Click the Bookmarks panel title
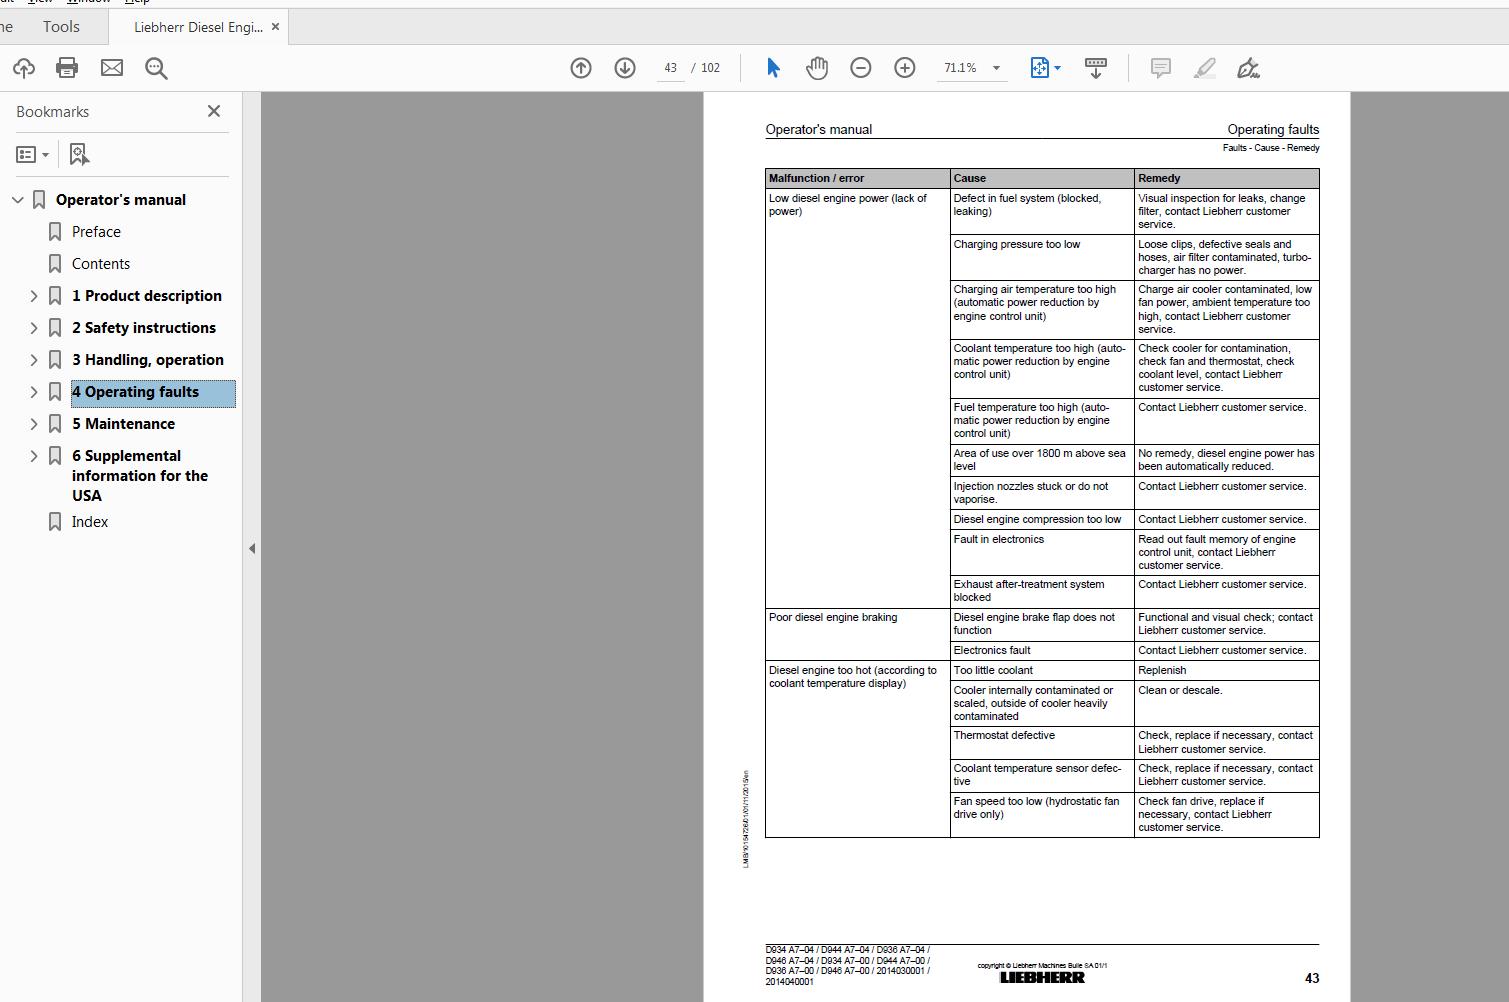This screenshot has height=1002, width=1509. (52, 112)
